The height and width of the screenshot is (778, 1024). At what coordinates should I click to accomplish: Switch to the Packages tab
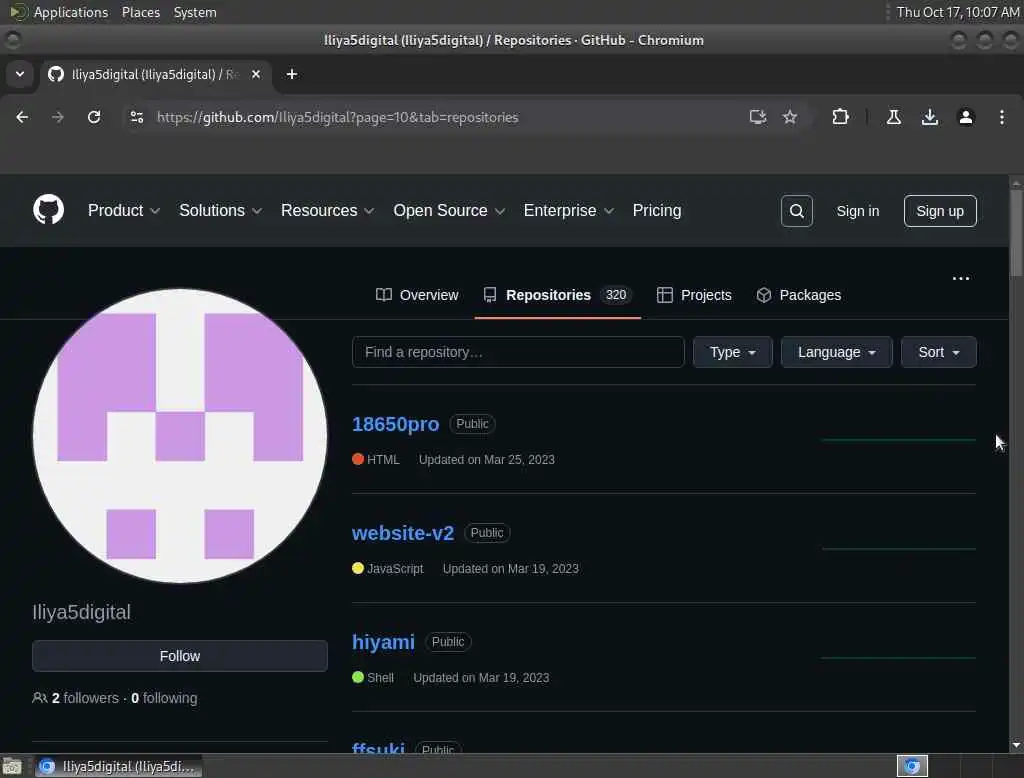tap(799, 295)
